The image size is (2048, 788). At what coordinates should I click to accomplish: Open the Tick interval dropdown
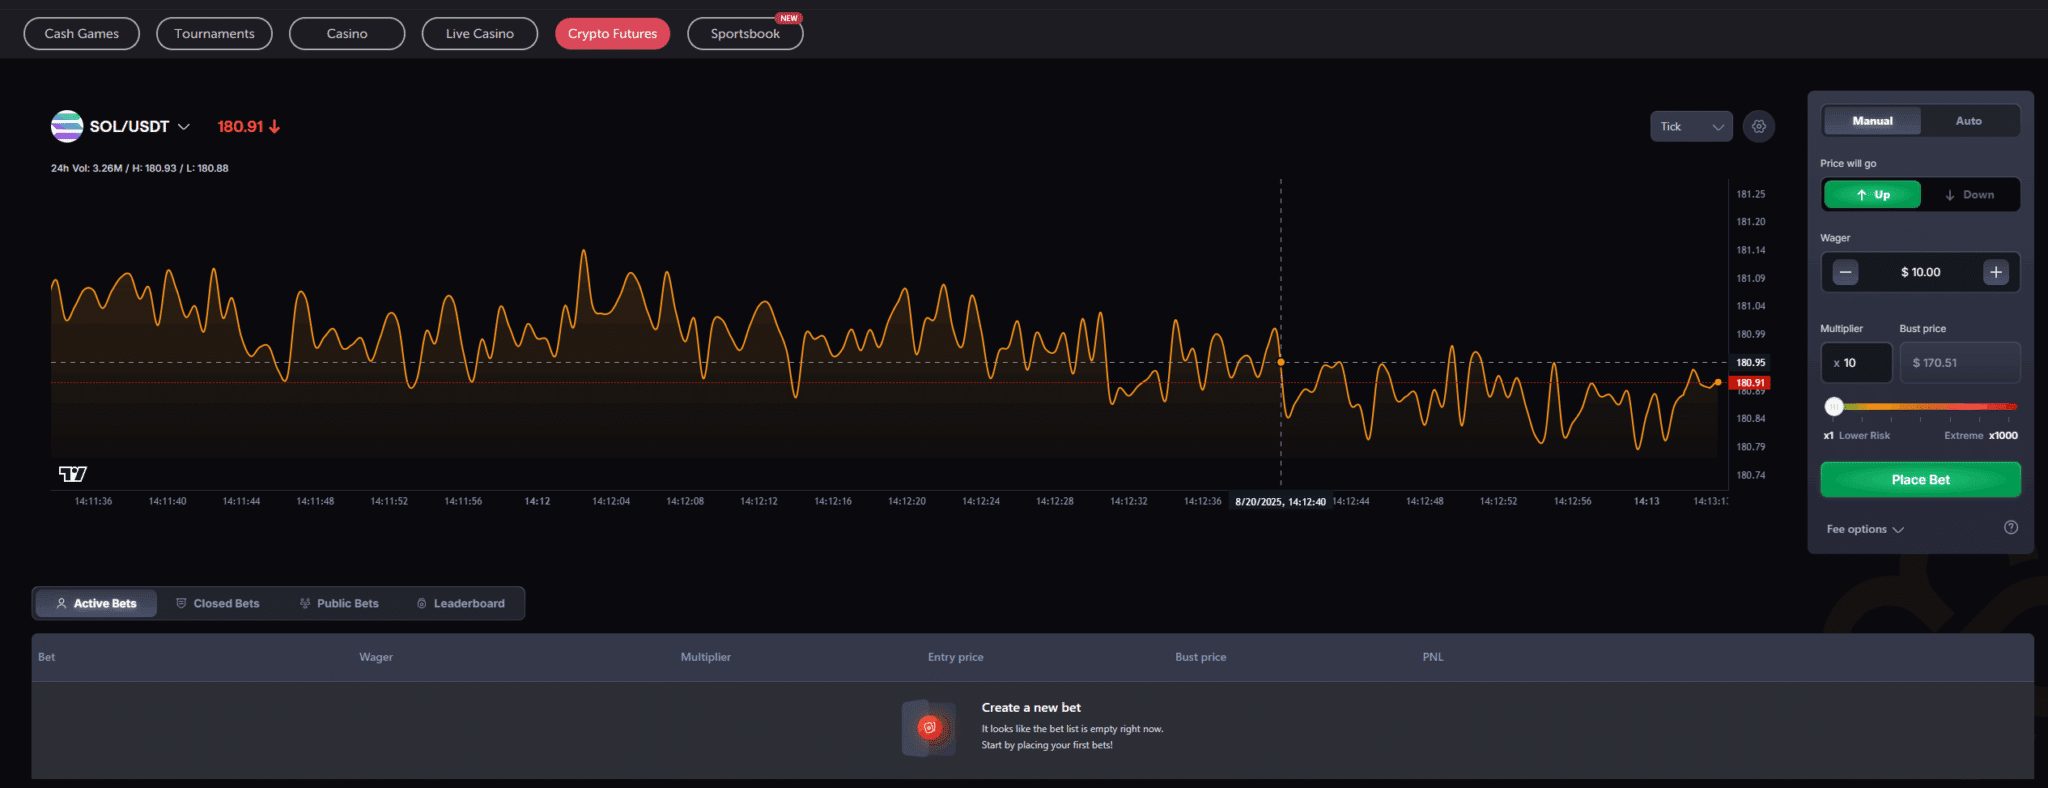1691,127
